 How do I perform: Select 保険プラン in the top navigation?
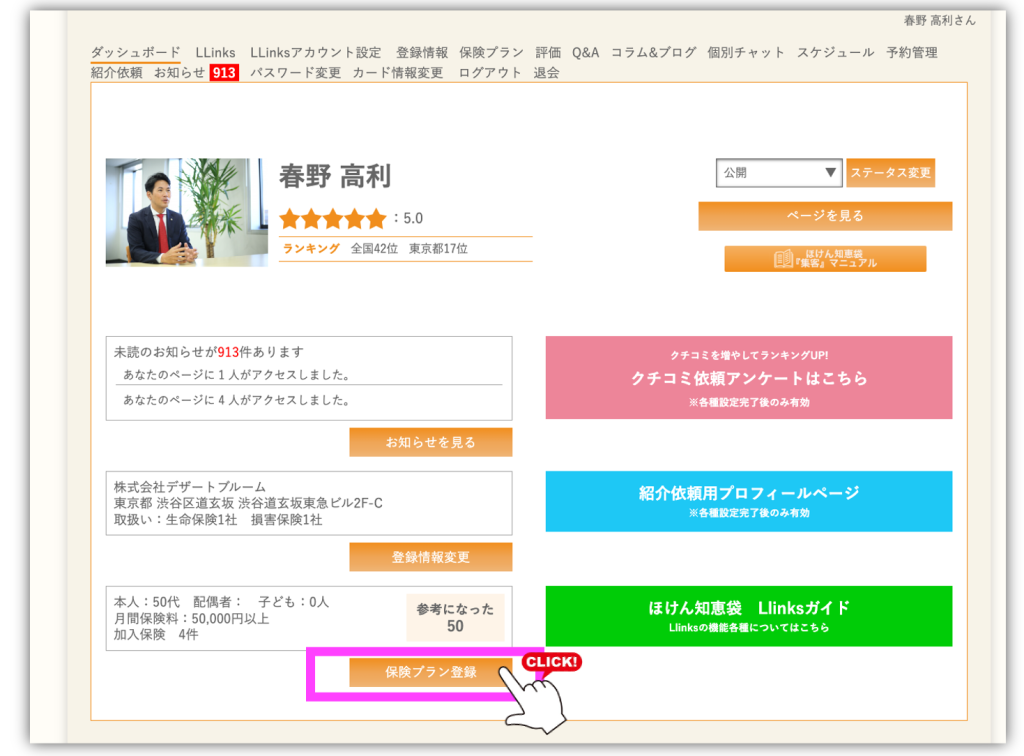[x=491, y=52]
